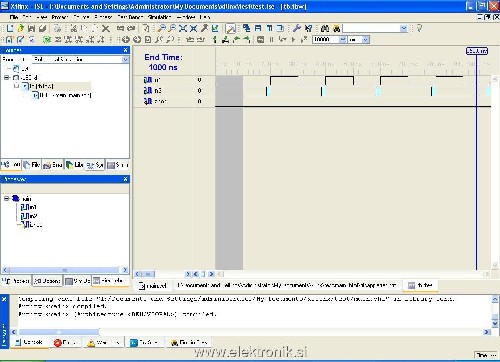Click the lightbulb tips icon
Viewport: 500px width, 362px height.
[419, 28]
